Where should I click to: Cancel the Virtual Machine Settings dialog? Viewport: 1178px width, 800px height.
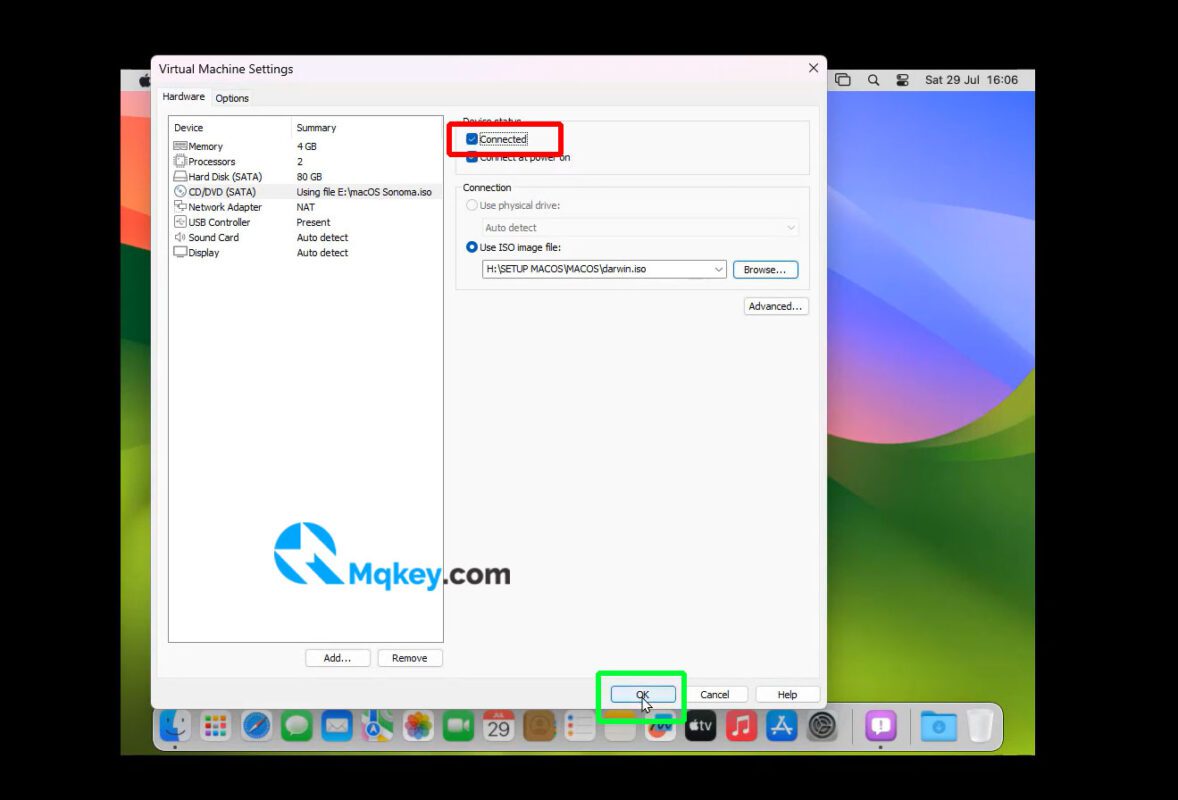click(714, 695)
